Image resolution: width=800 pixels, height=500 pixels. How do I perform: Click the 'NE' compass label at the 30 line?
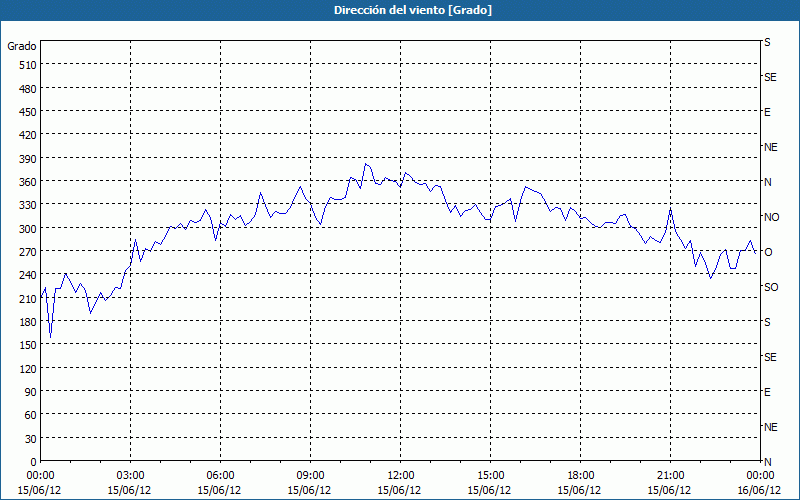click(771, 427)
